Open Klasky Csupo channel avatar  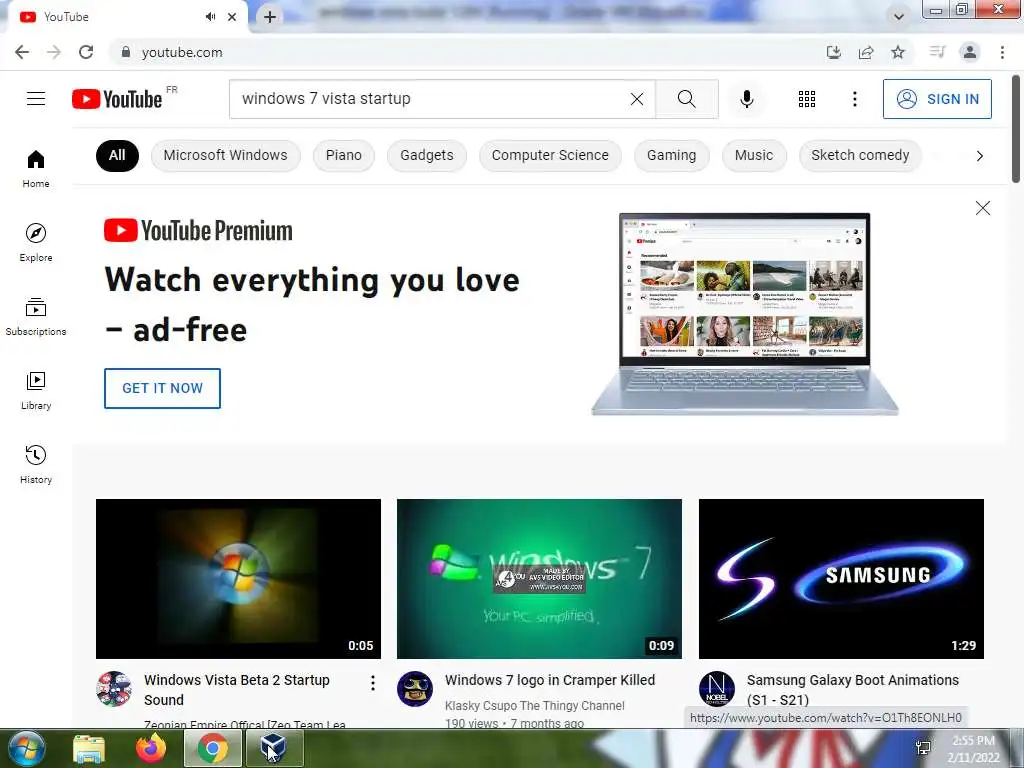[415, 689]
